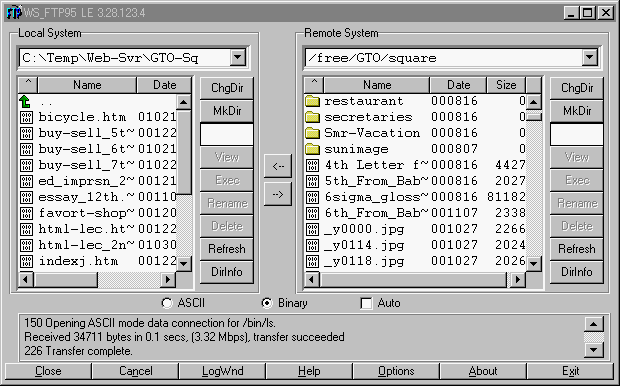Click the local MkDir button

point(227,111)
